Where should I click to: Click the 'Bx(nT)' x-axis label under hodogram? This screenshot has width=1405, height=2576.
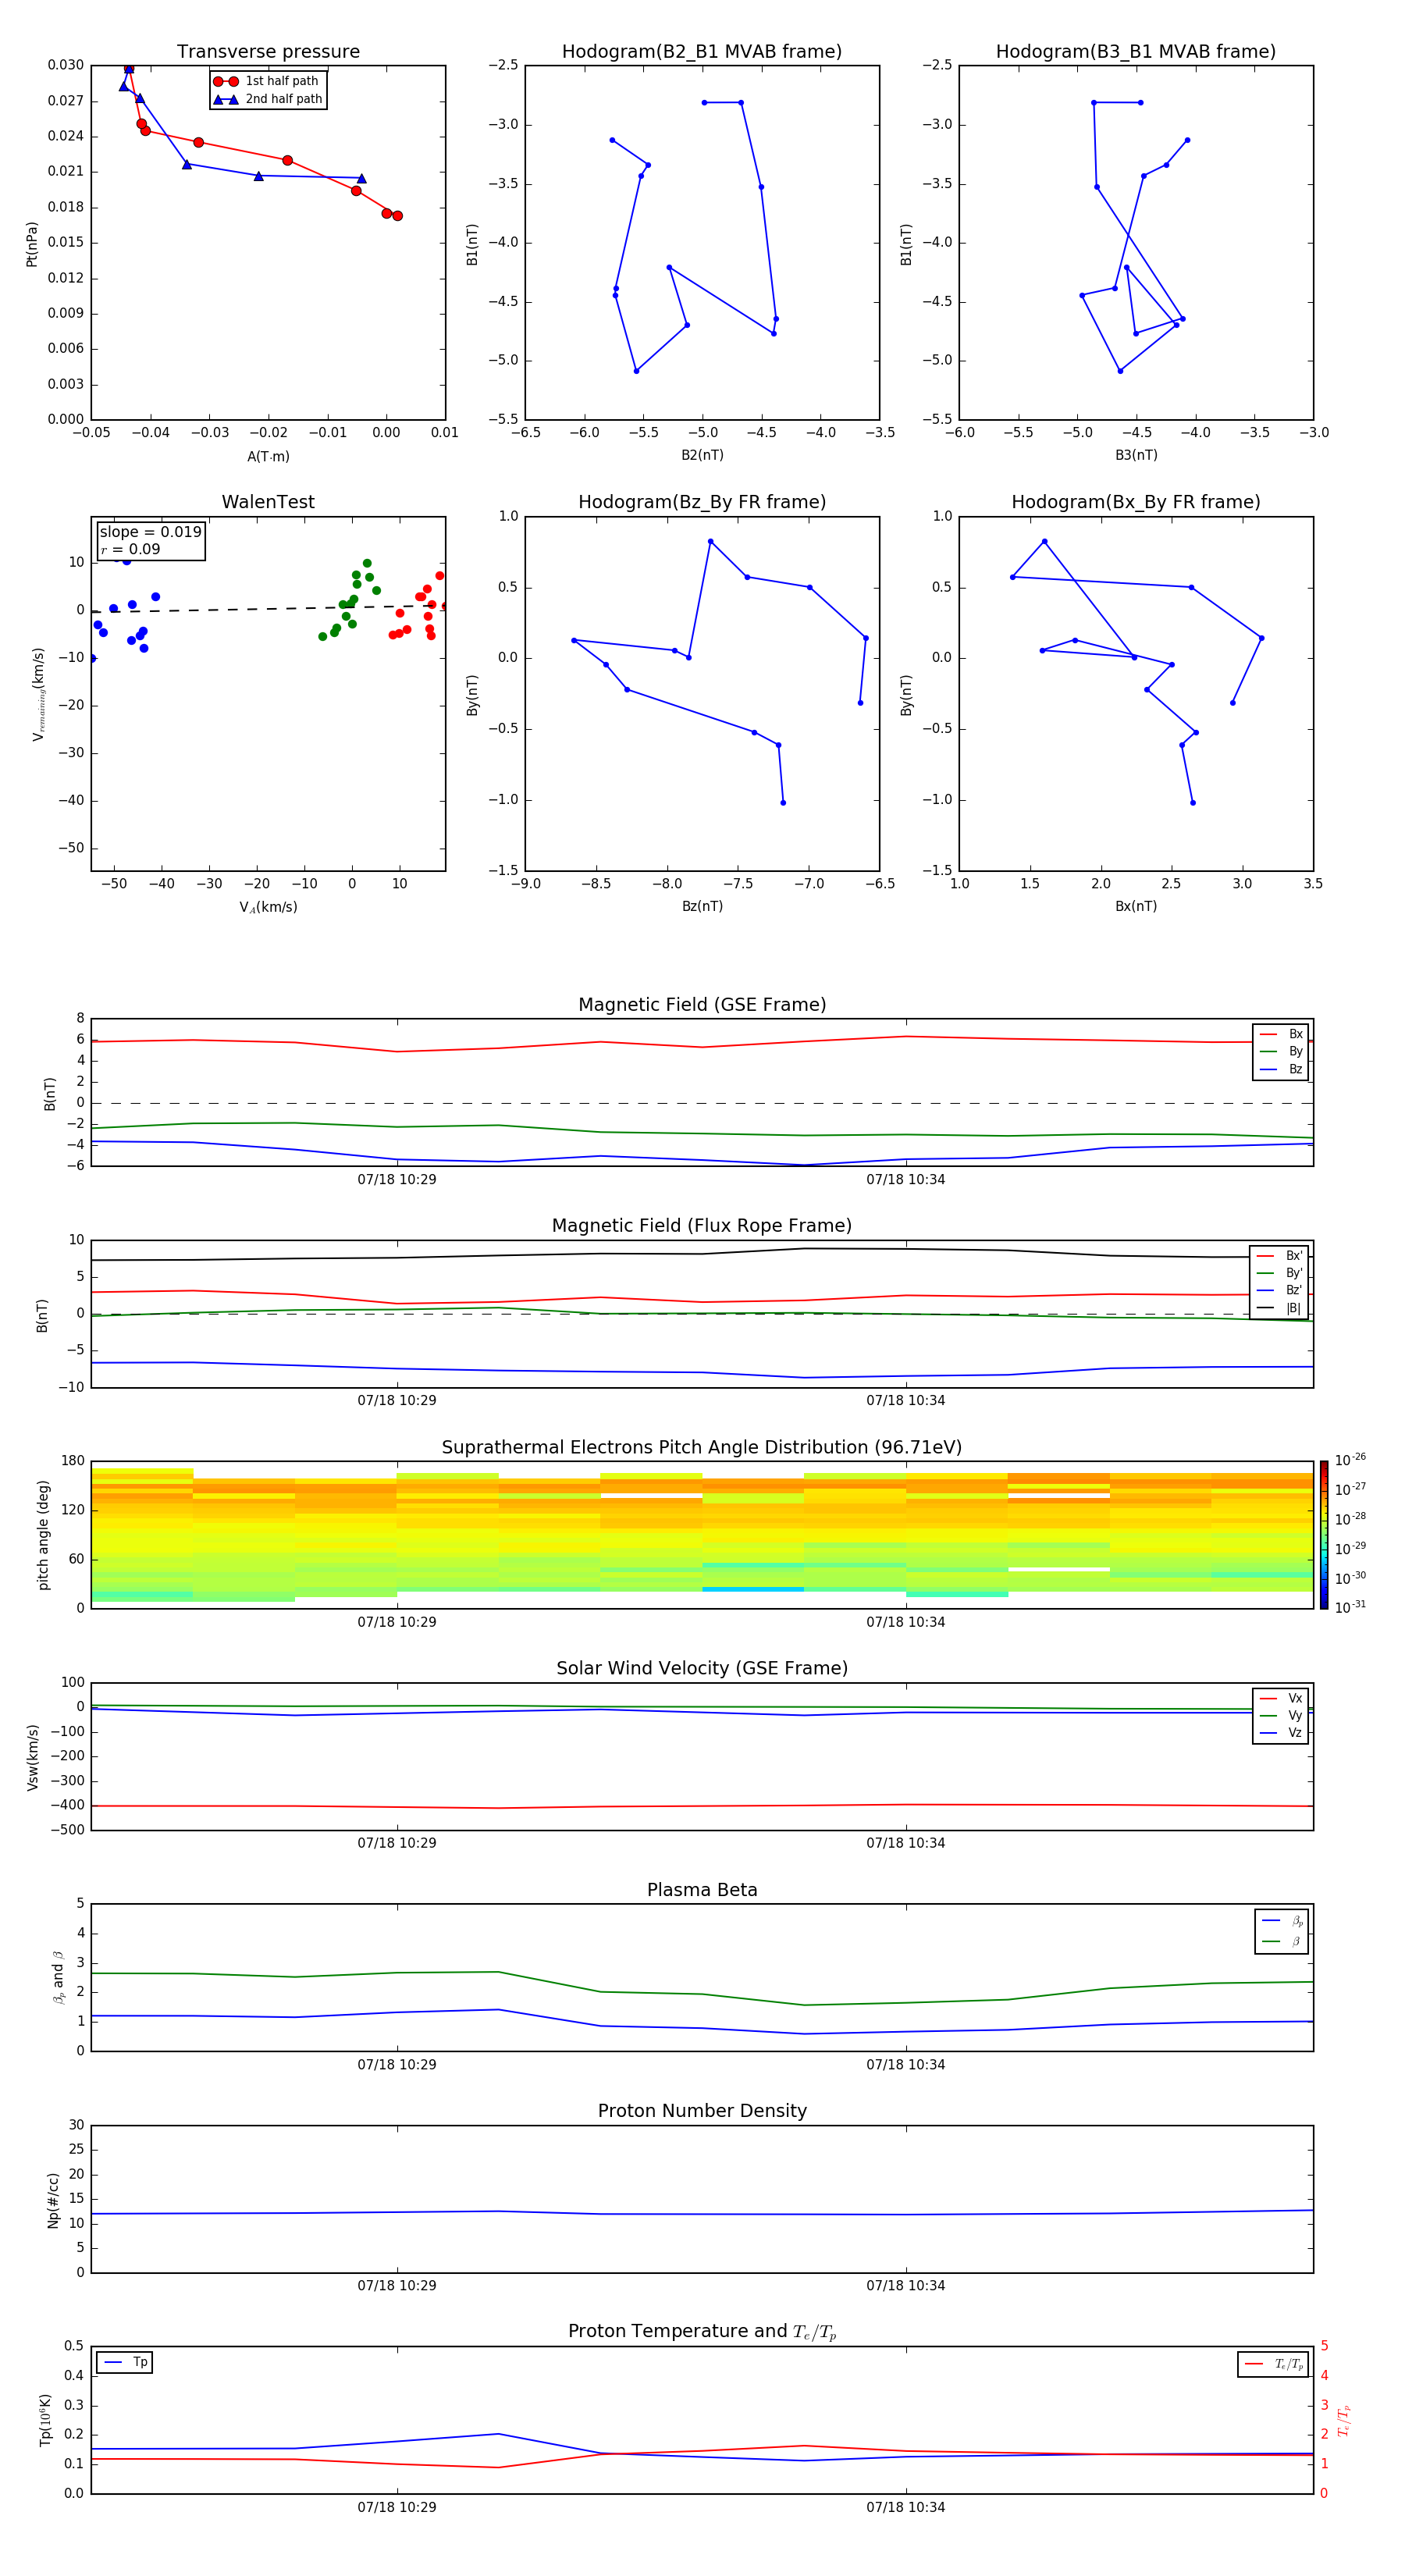1136,906
